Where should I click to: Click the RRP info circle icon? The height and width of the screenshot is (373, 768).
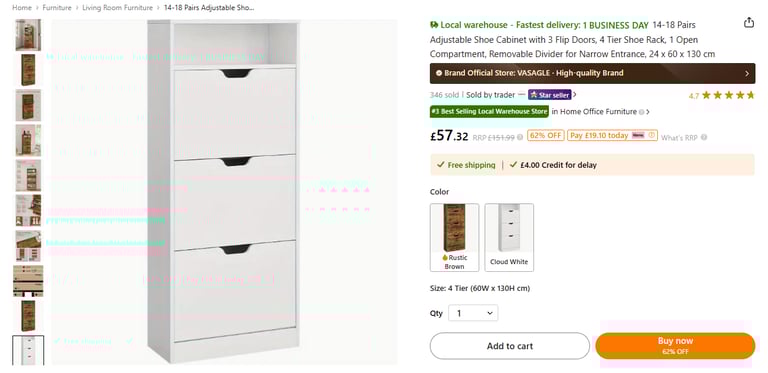click(520, 138)
